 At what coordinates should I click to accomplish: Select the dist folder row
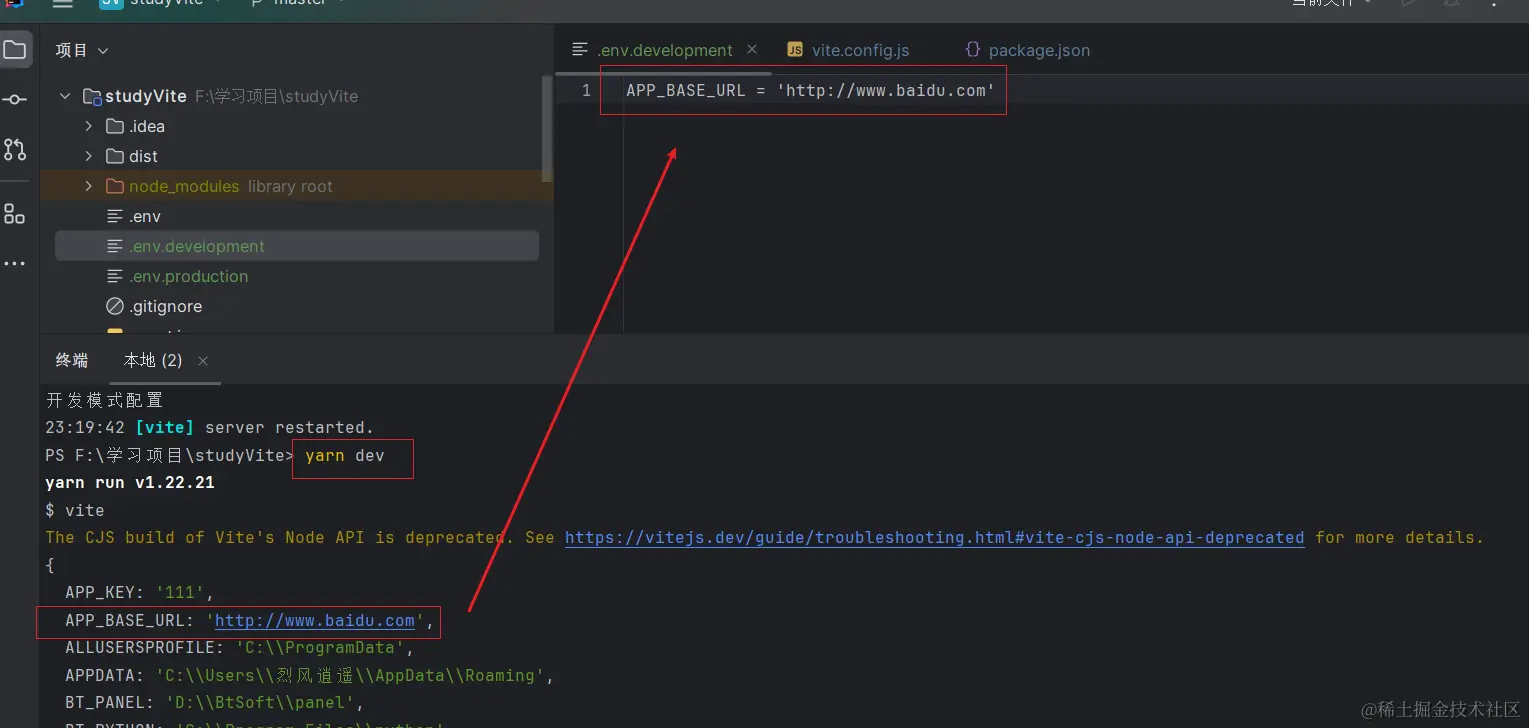pos(297,156)
